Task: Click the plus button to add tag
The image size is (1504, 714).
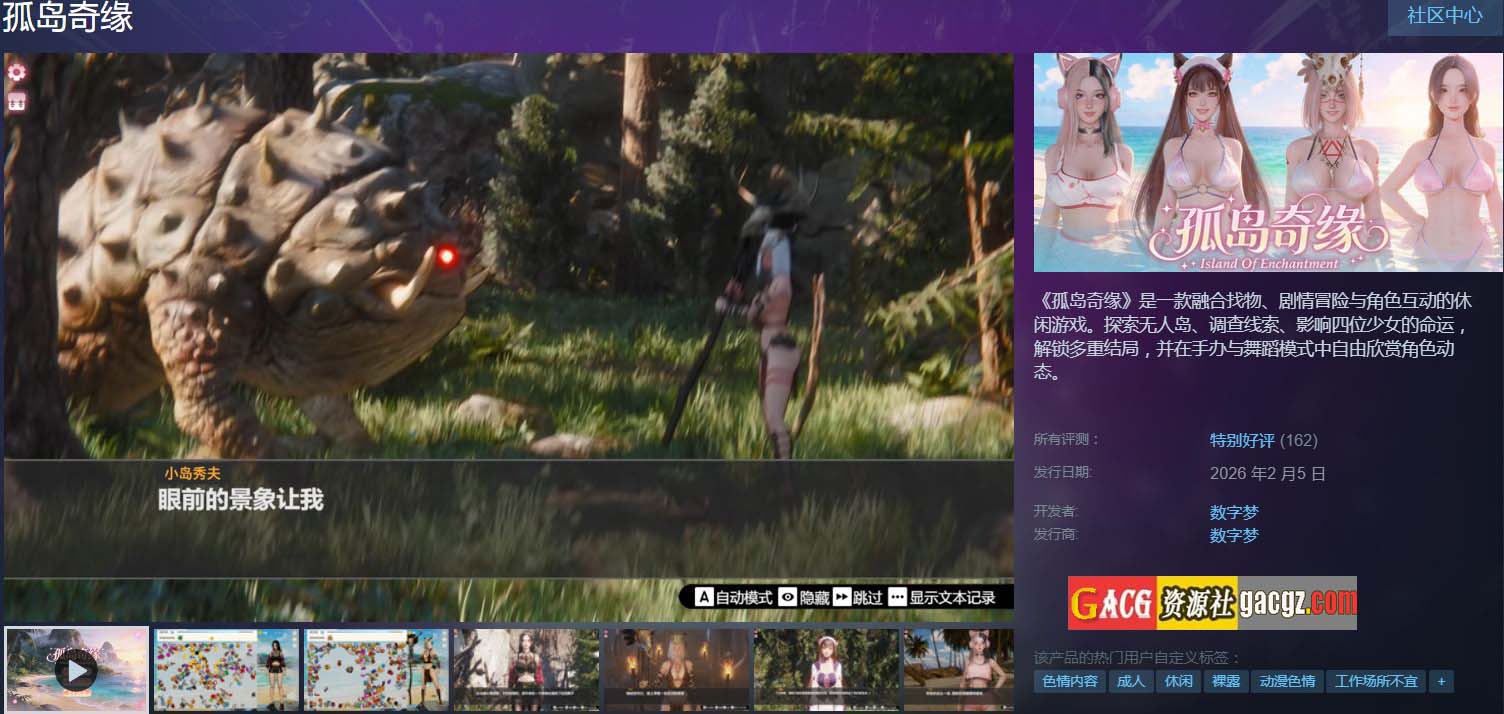Action: (x=1441, y=681)
